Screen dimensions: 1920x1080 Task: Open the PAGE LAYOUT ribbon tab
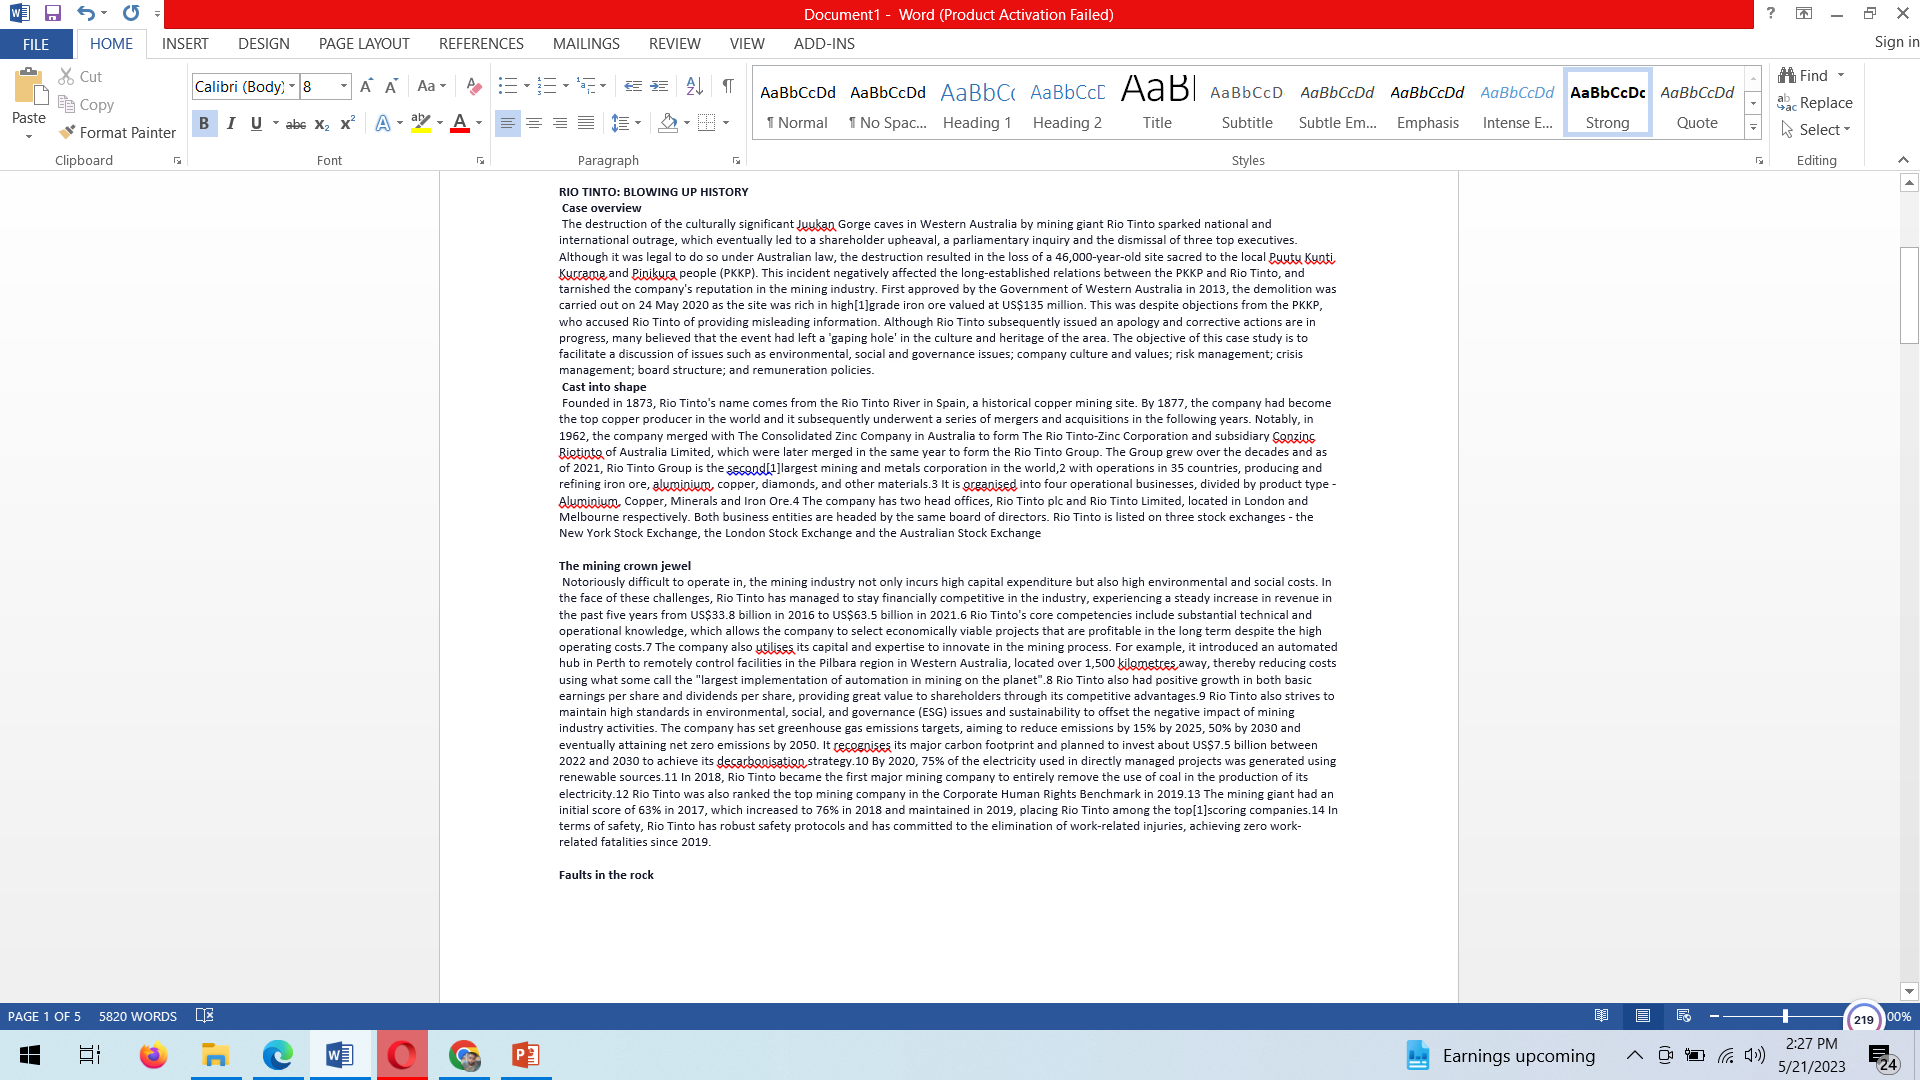tap(364, 44)
